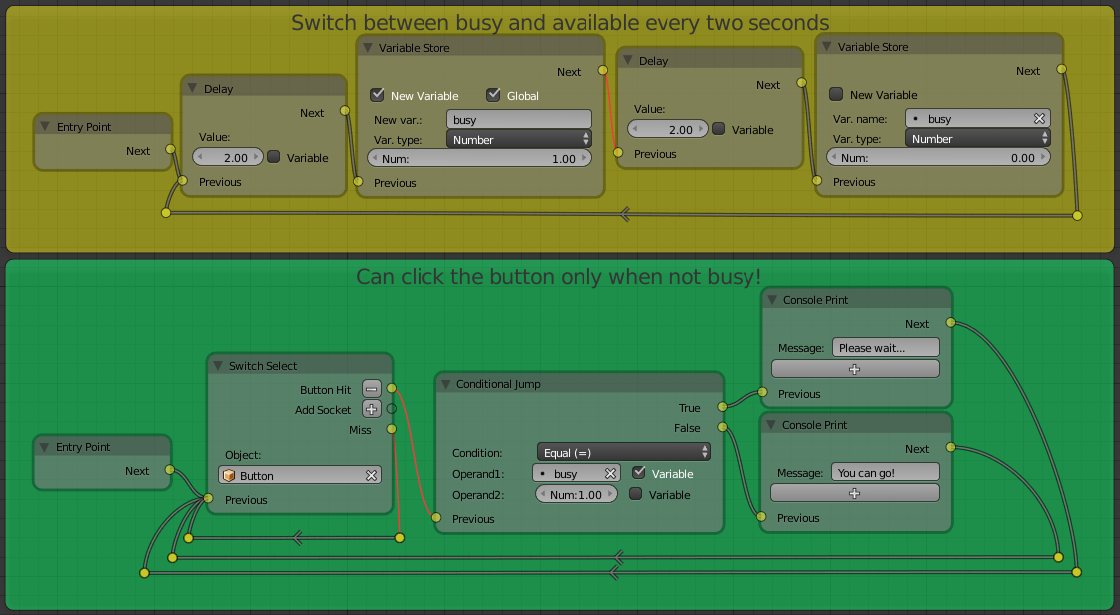
Task: Toggle the New Variable checkbox in right Variable Store
Action: (x=836, y=95)
